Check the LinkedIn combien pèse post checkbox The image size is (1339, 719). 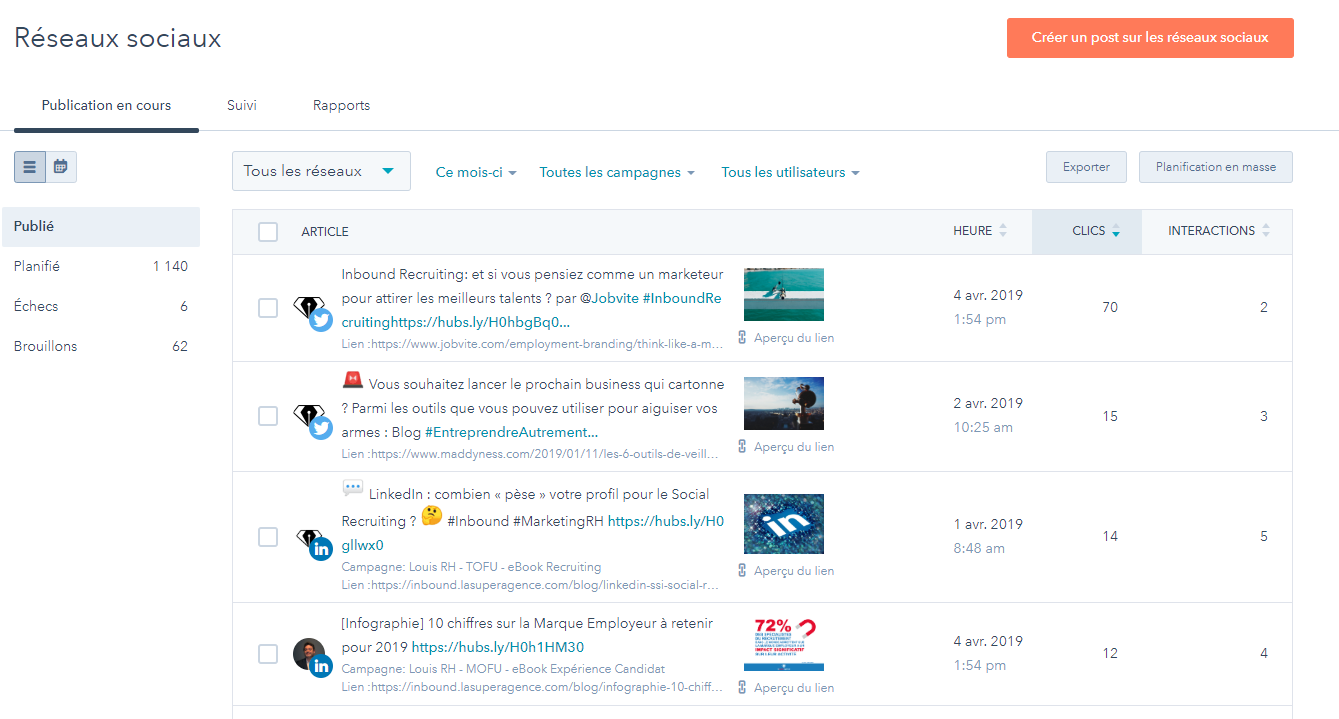pos(268,537)
